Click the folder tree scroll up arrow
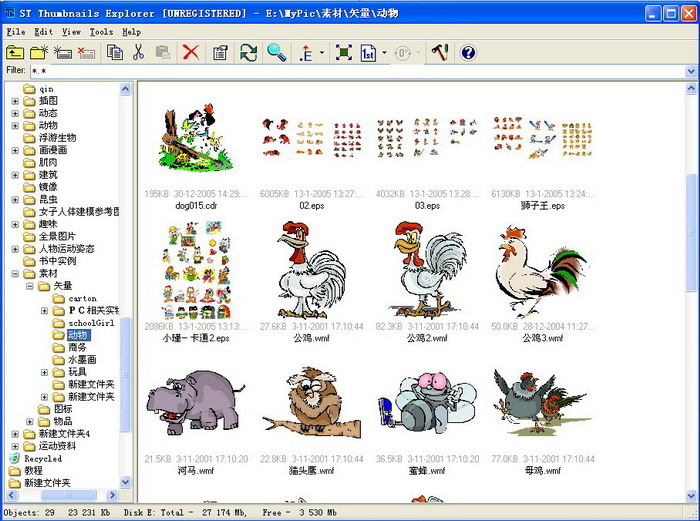Screen dimensions: 700x521 point(125,89)
